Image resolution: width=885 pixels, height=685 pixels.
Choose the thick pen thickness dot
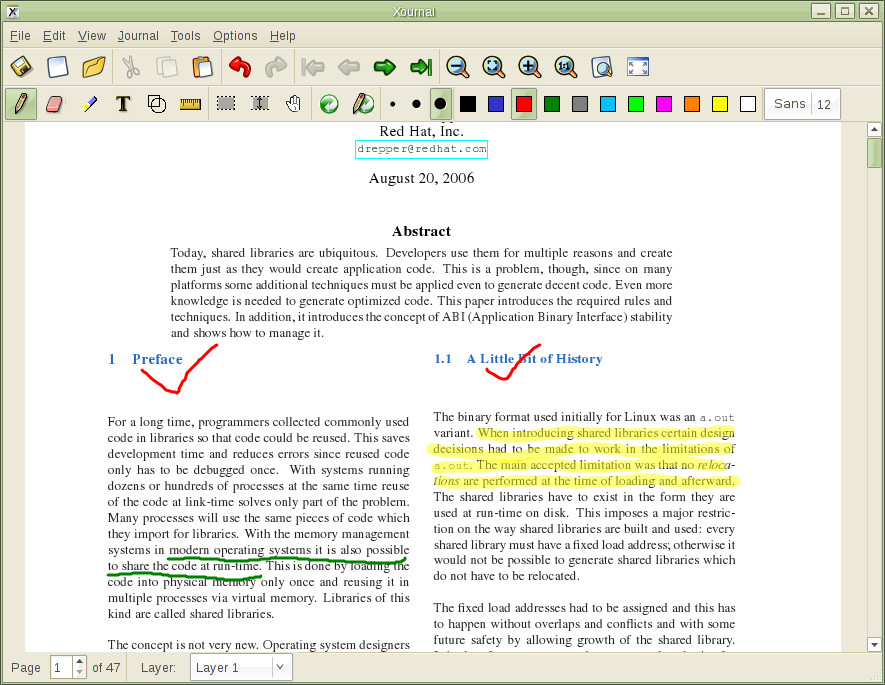point(440,104)
